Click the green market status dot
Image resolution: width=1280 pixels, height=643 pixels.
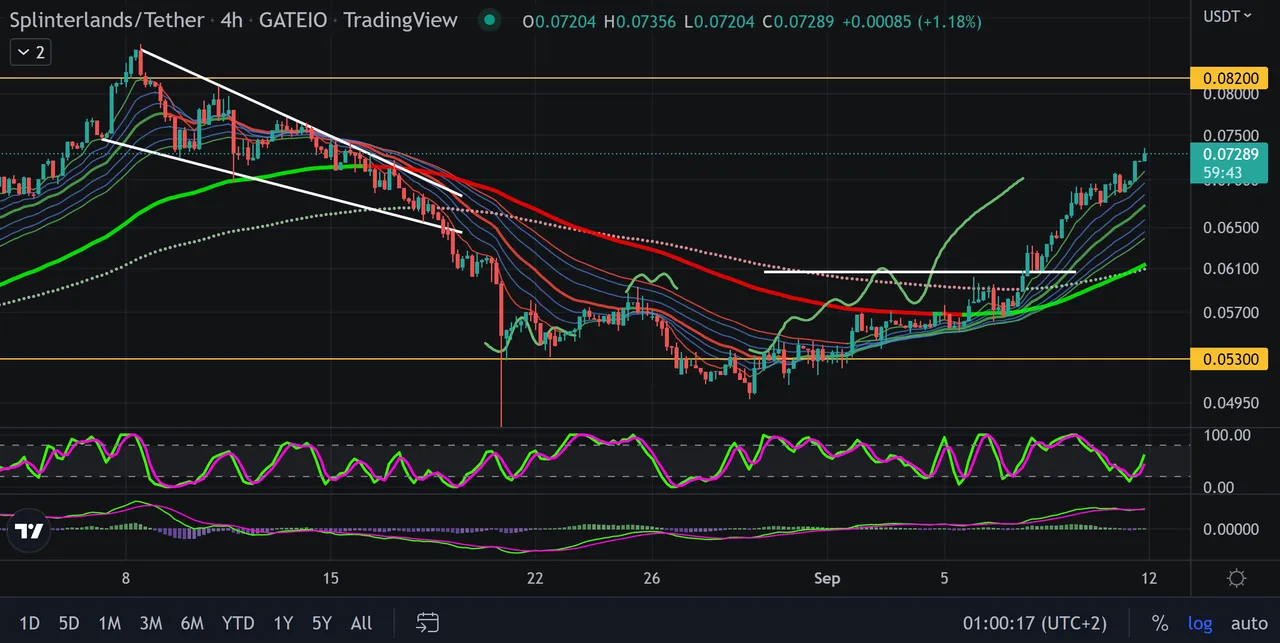(x=488, y=20)
